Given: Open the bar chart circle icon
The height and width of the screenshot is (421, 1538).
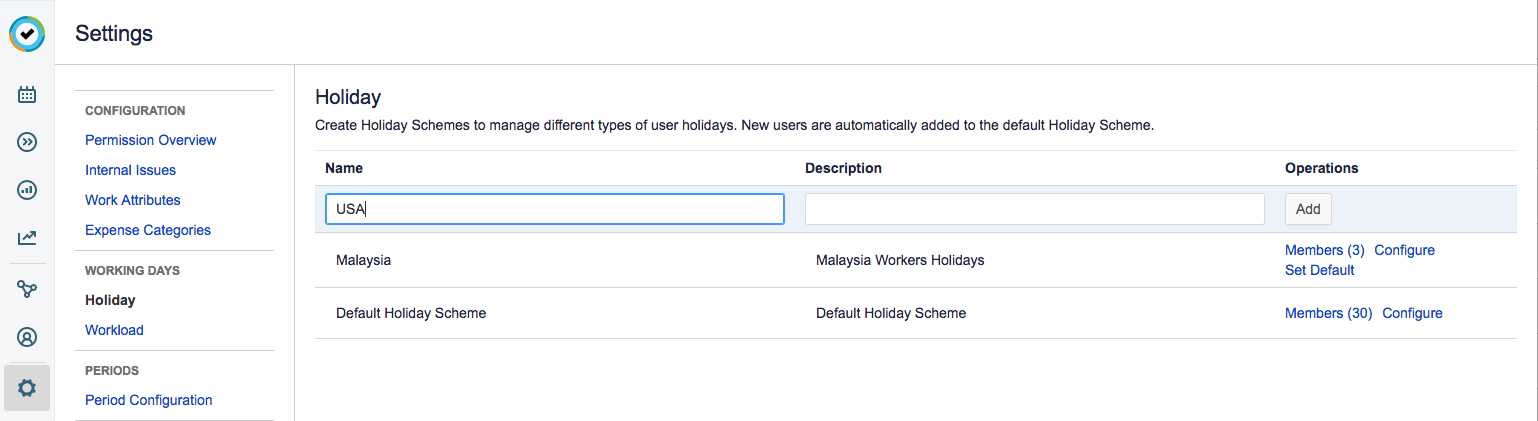Looking at the screenshot, I should (x=27, y=189).
